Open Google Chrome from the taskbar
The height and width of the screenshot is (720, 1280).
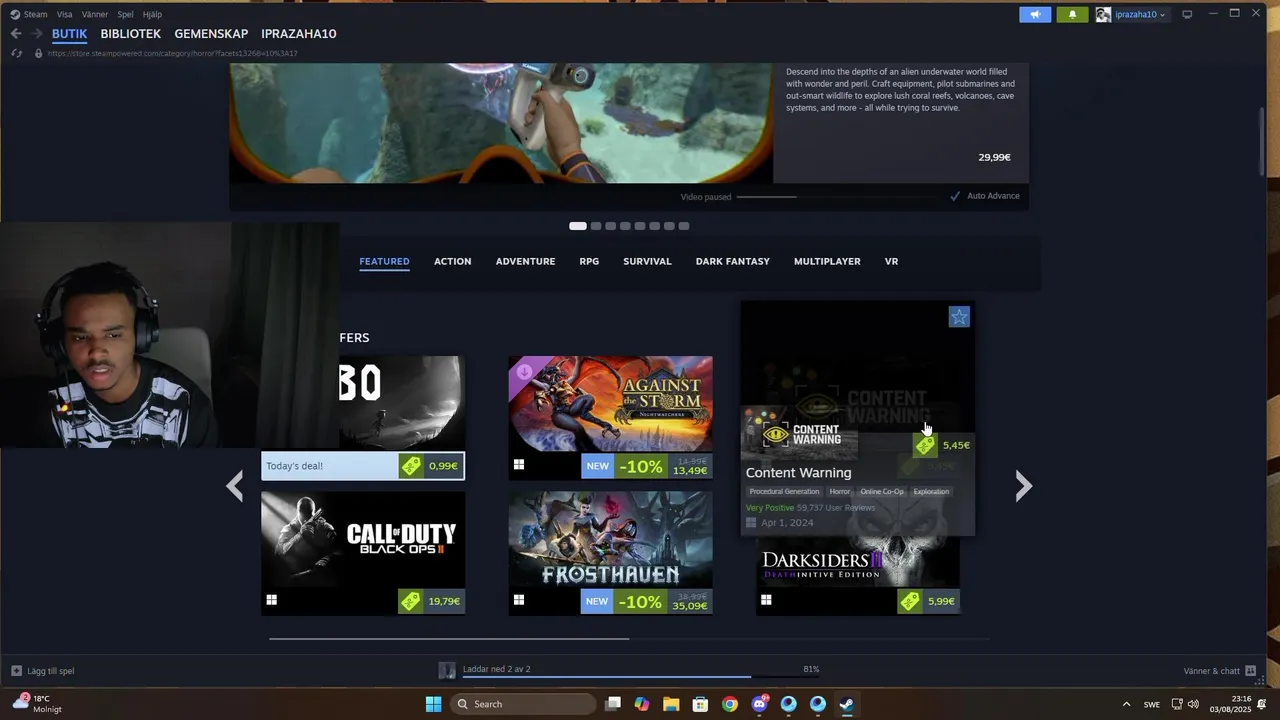tap(730, 704)
